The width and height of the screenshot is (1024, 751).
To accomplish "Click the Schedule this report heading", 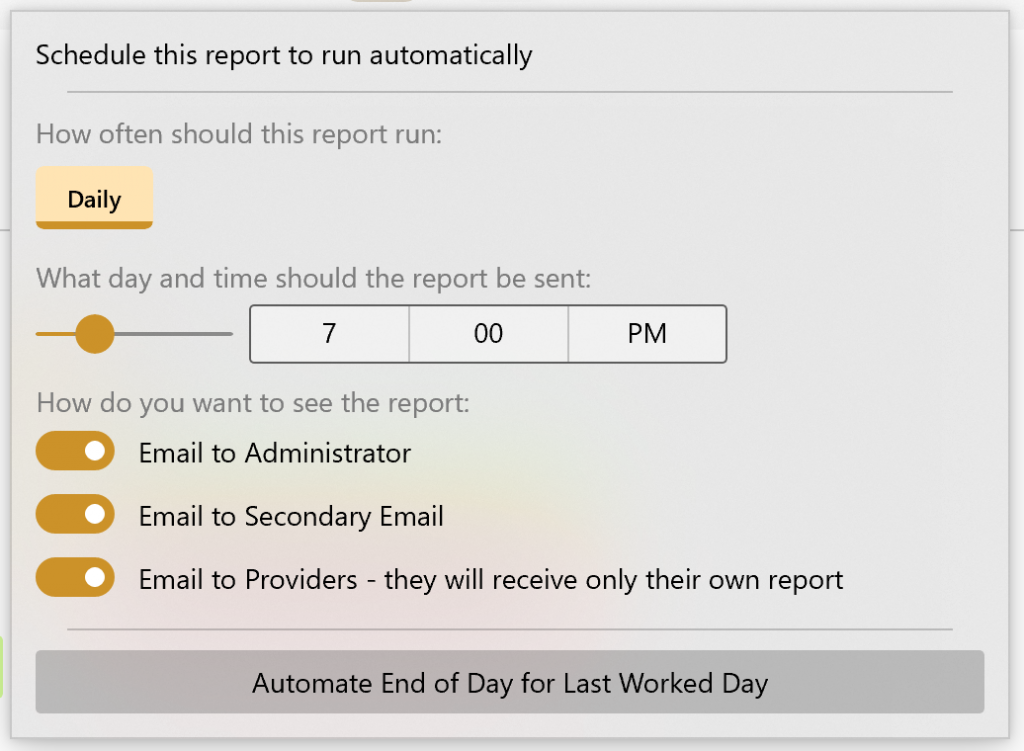I will click(x=284, y=55).
